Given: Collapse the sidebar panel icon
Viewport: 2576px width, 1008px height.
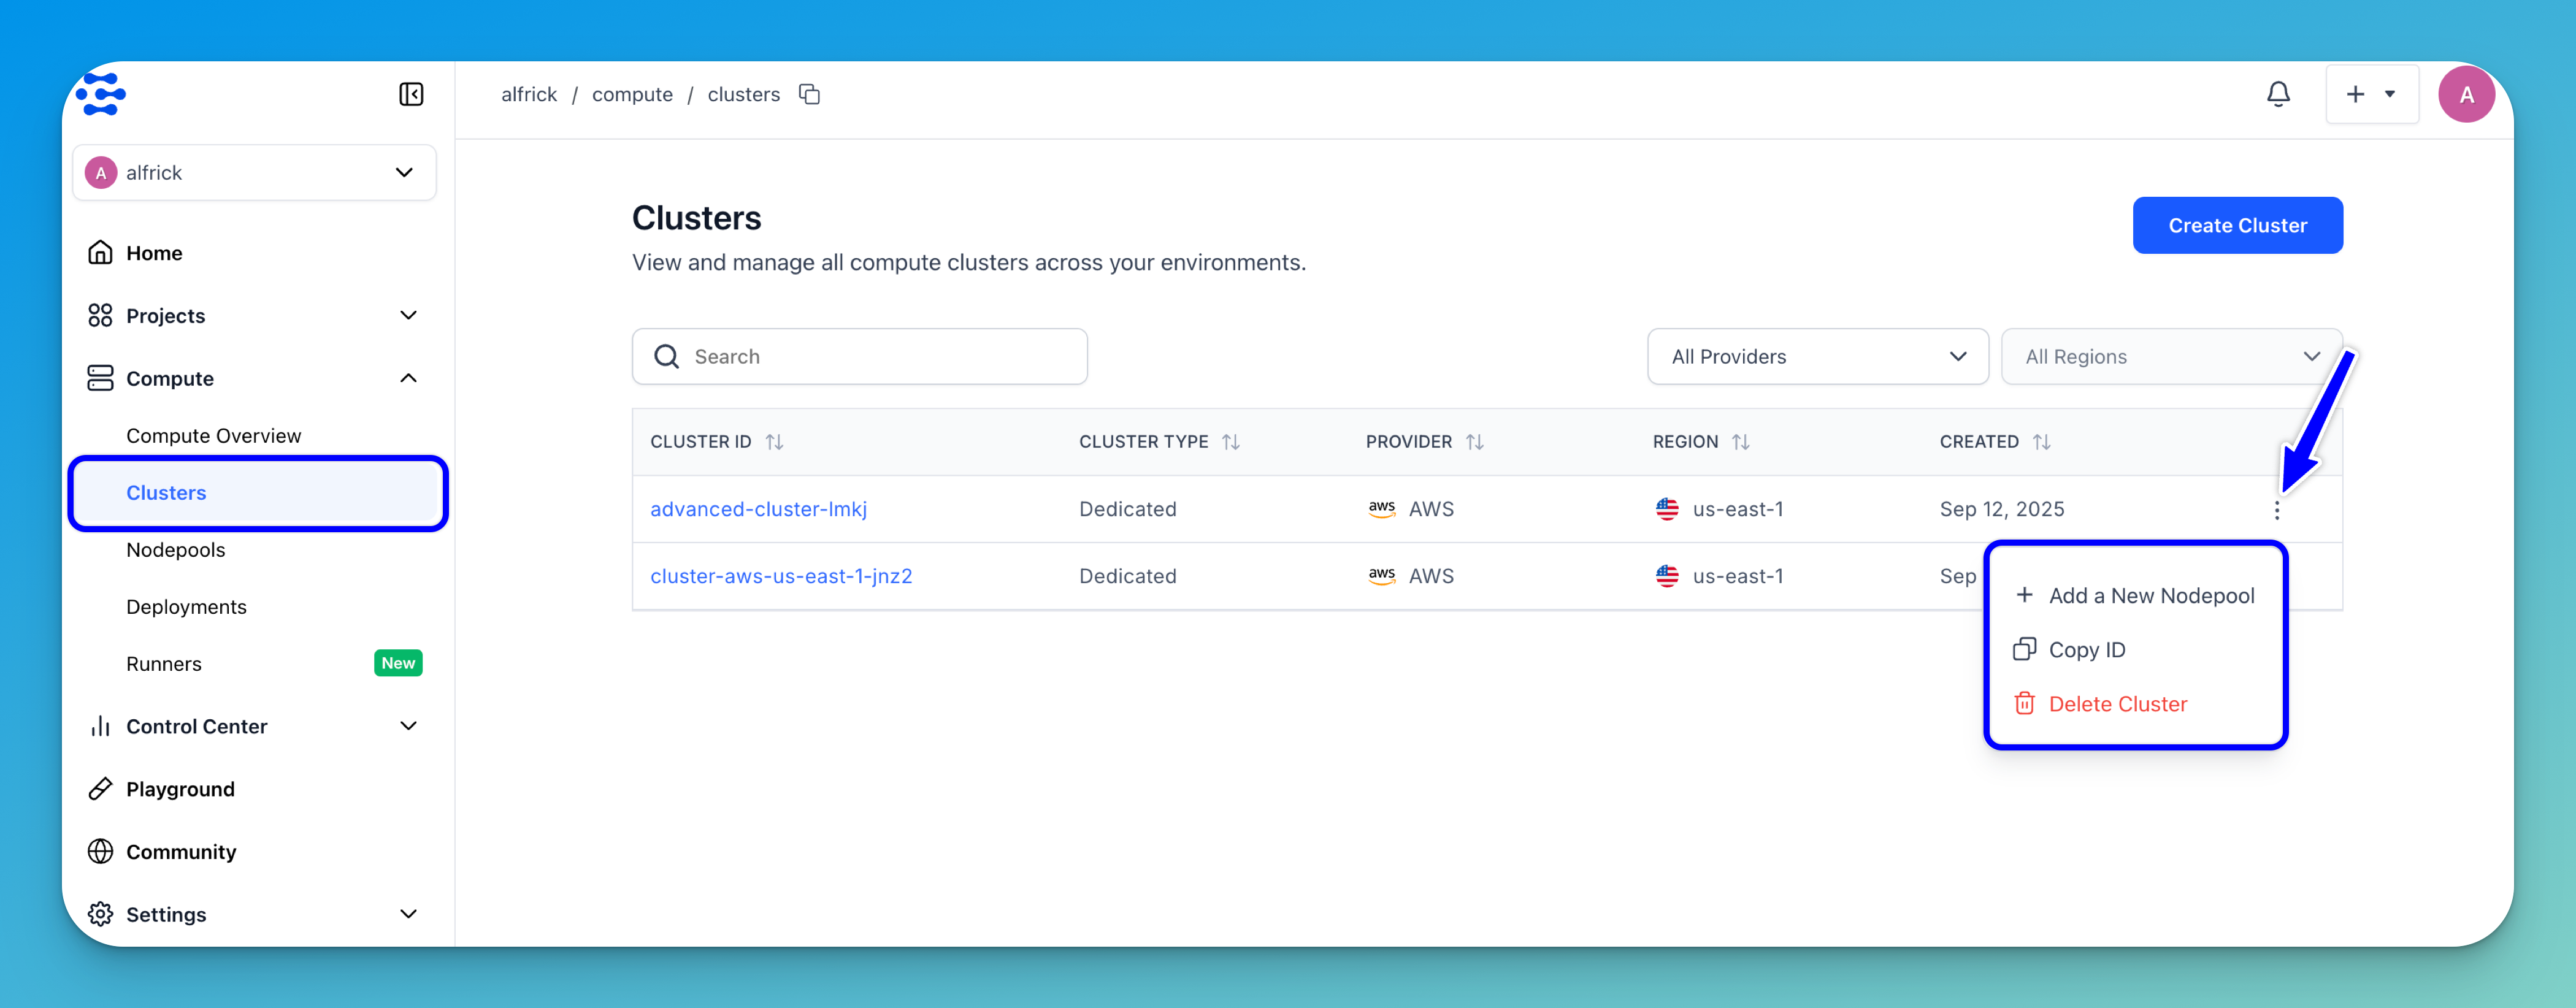Looking at the screenshot, I should pos(411,94).
